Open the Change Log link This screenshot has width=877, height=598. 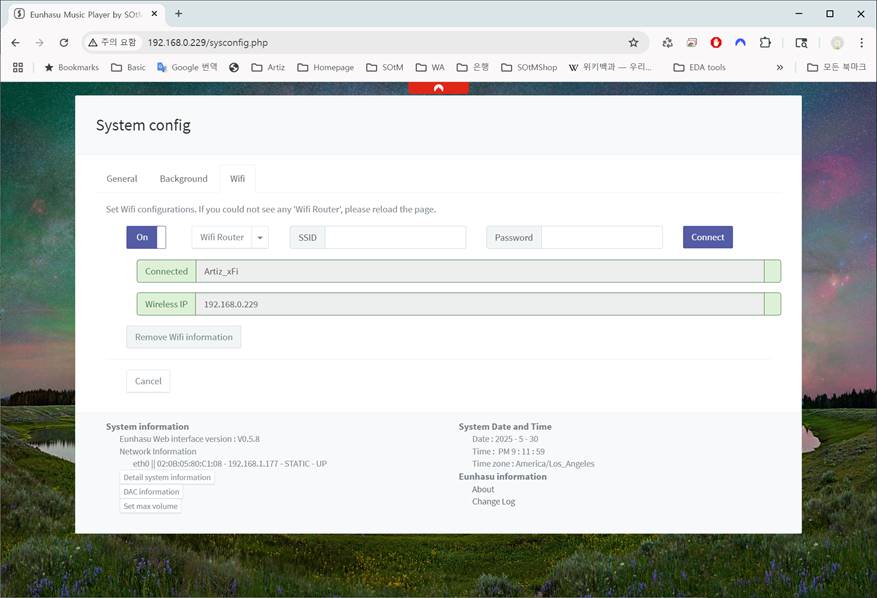point(493,502)
